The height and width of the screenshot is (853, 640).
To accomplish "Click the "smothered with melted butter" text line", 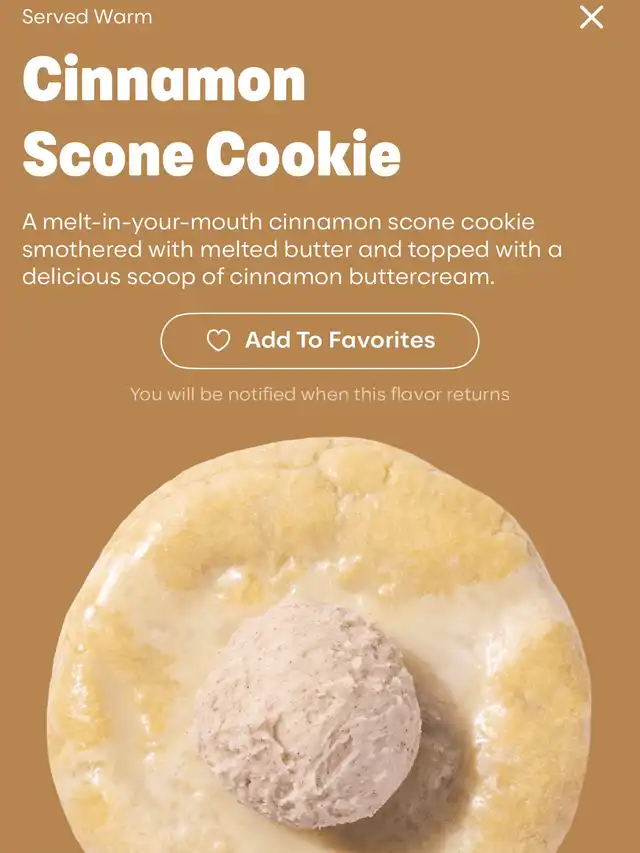I will 292,250.
